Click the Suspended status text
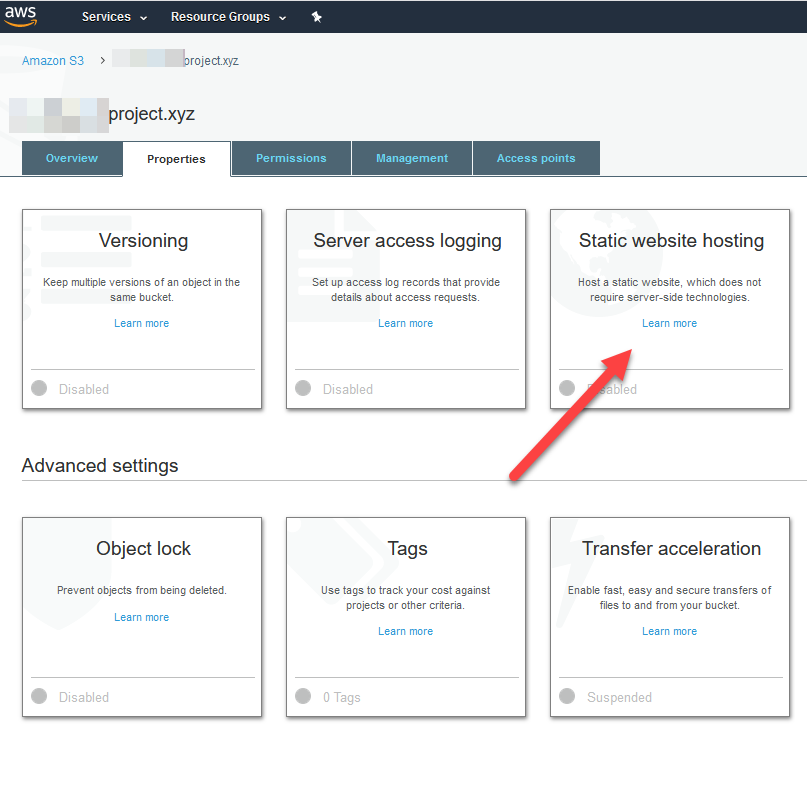 620,697
